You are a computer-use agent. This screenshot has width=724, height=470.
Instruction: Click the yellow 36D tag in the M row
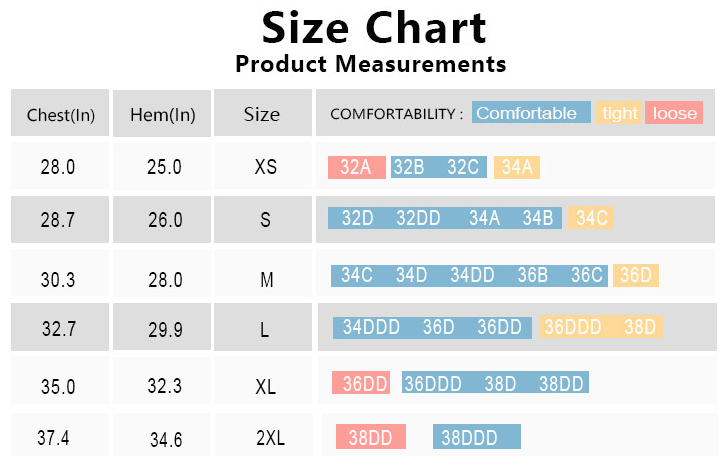tap(635, 275)
